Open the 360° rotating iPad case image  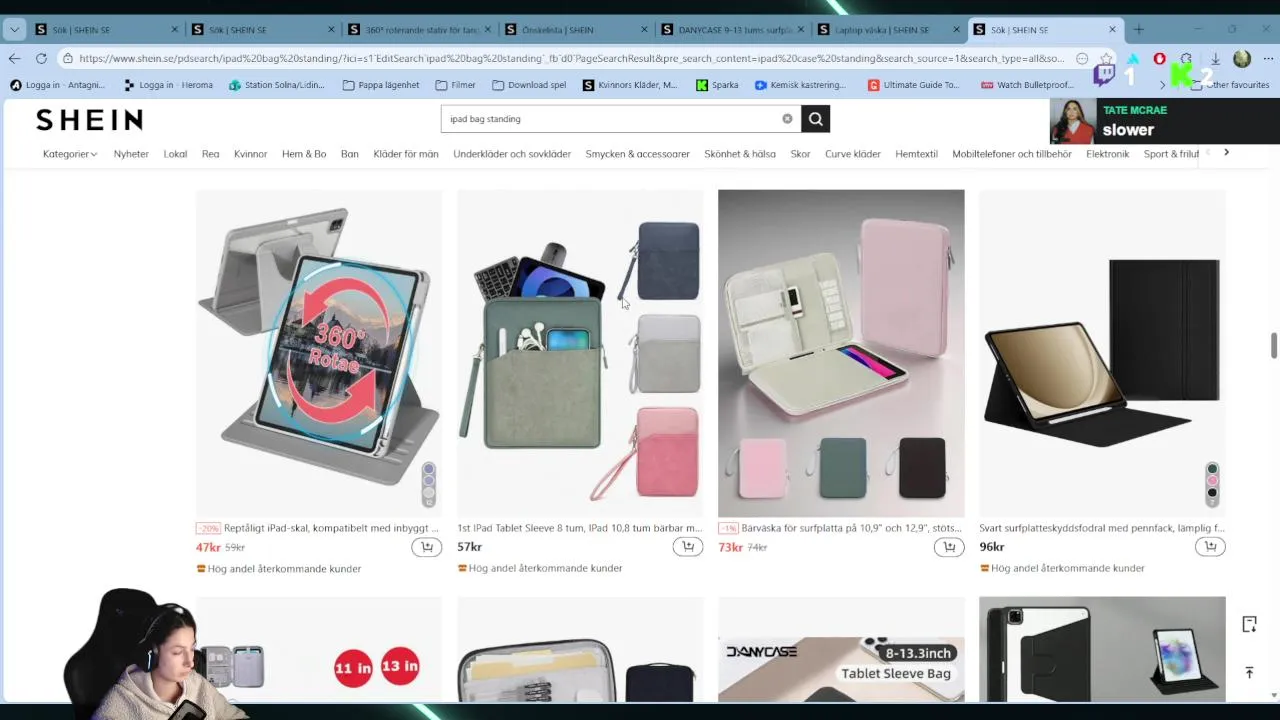319,352
